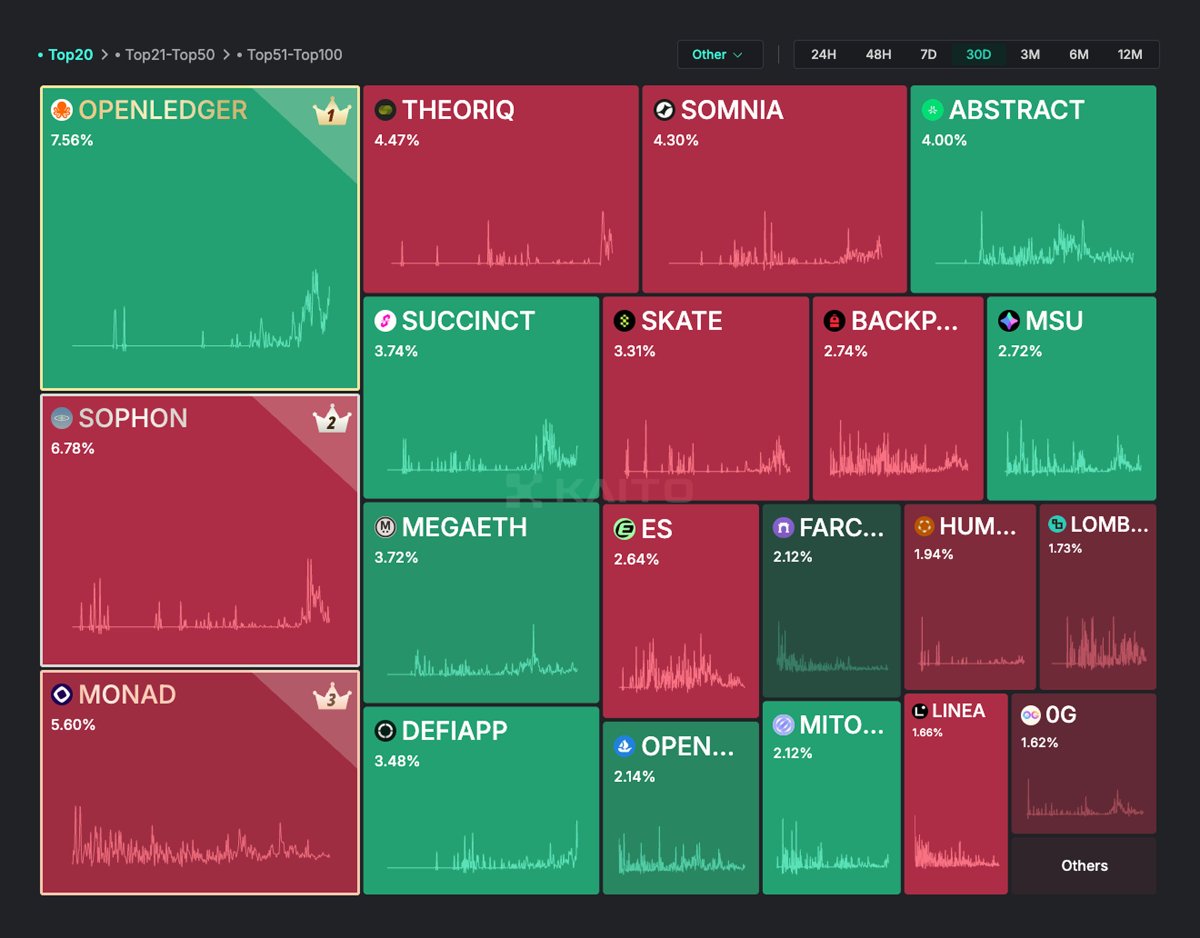Select the 7D time range
The width and height of the screenshot is (1200, 938).
click(928, 54)
